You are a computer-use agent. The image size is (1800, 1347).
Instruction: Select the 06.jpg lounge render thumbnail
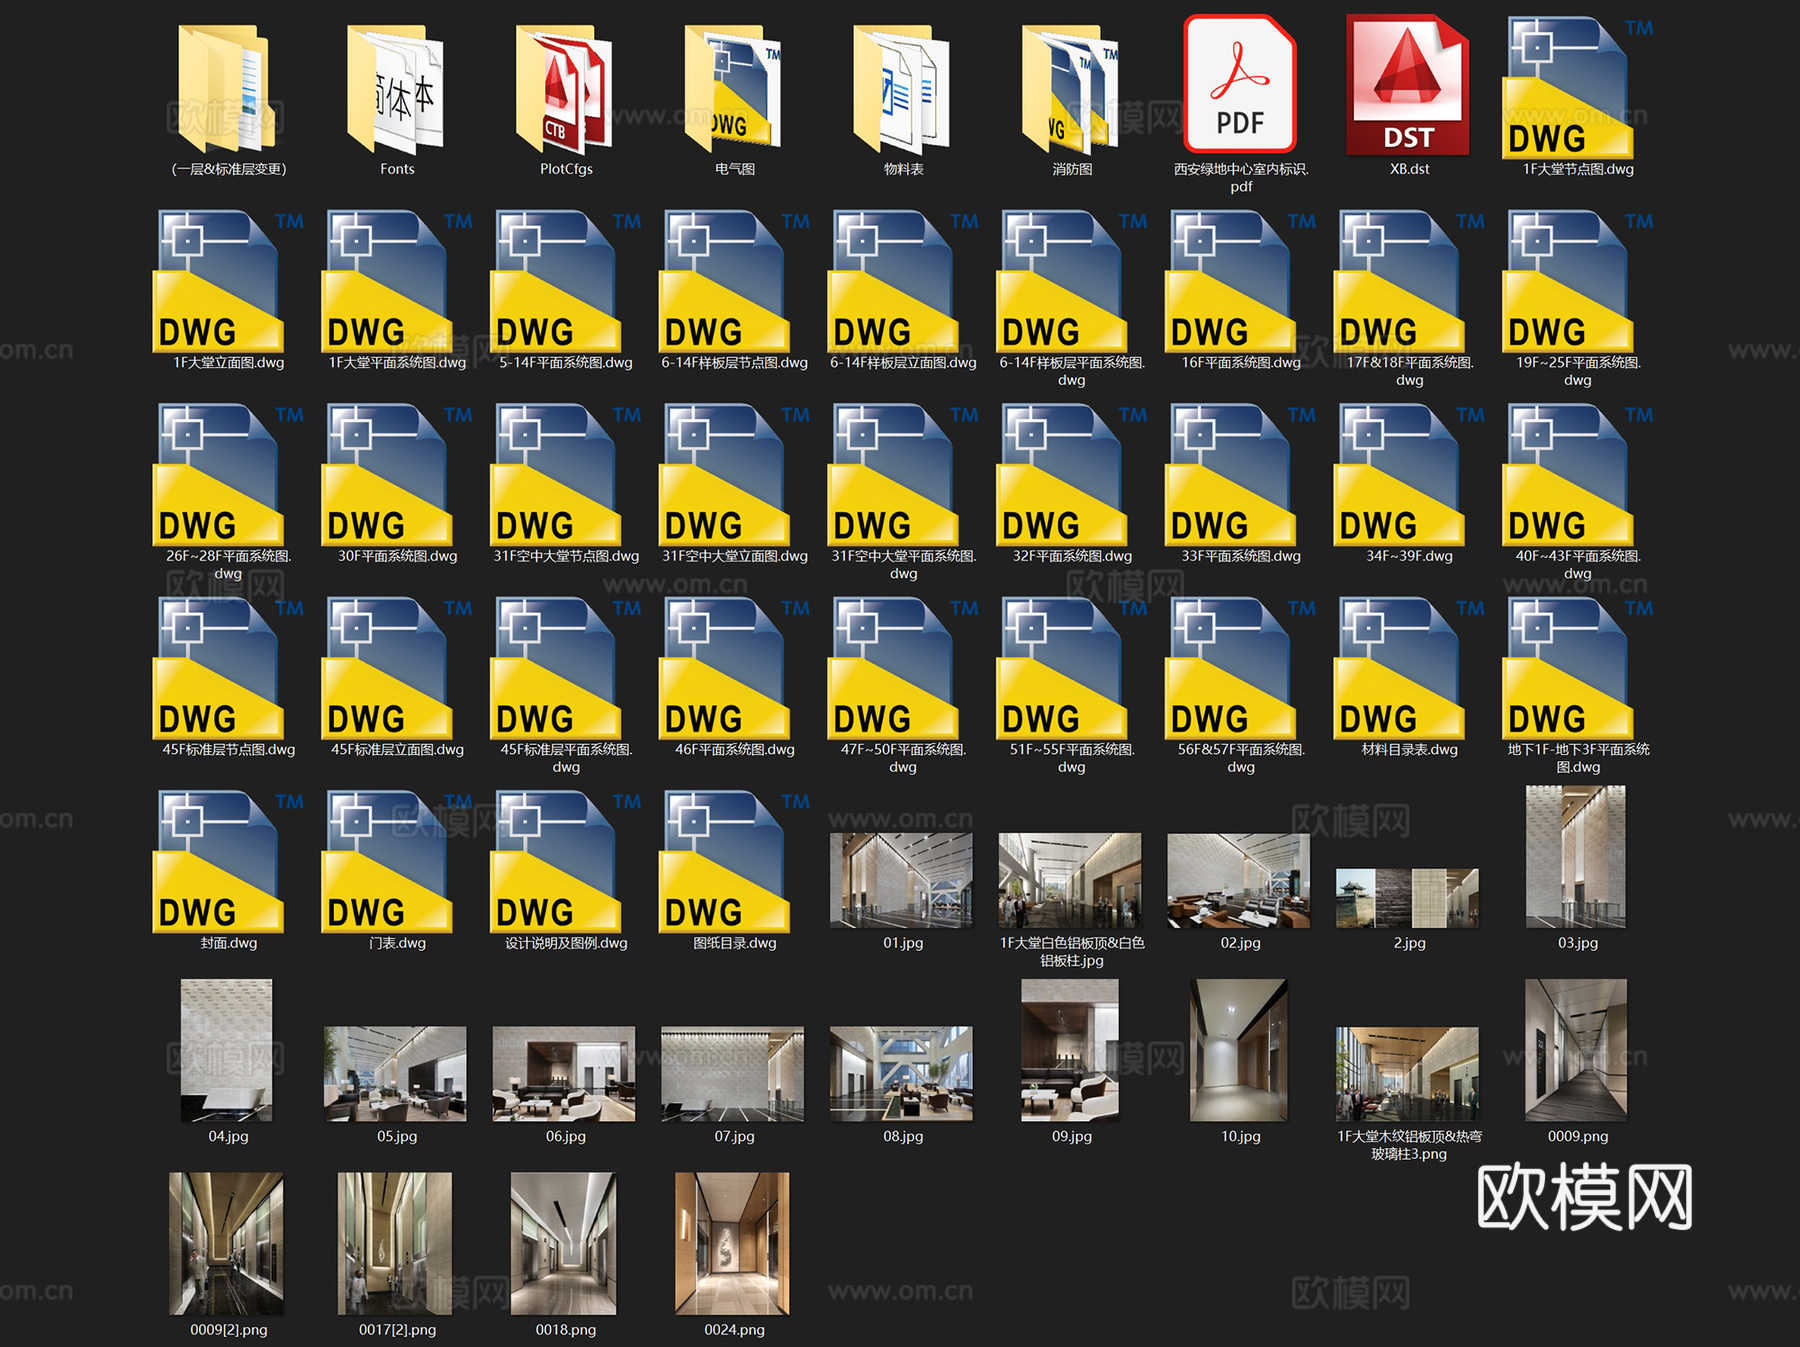(565, 1074)
